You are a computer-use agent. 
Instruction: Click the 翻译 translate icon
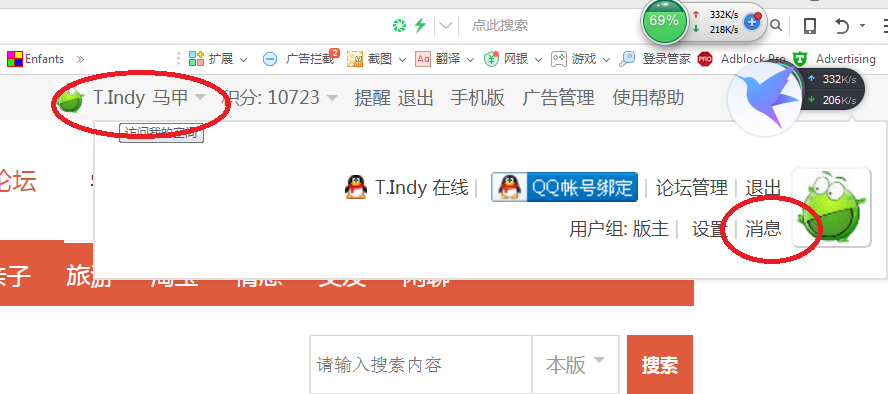(423, 59)
